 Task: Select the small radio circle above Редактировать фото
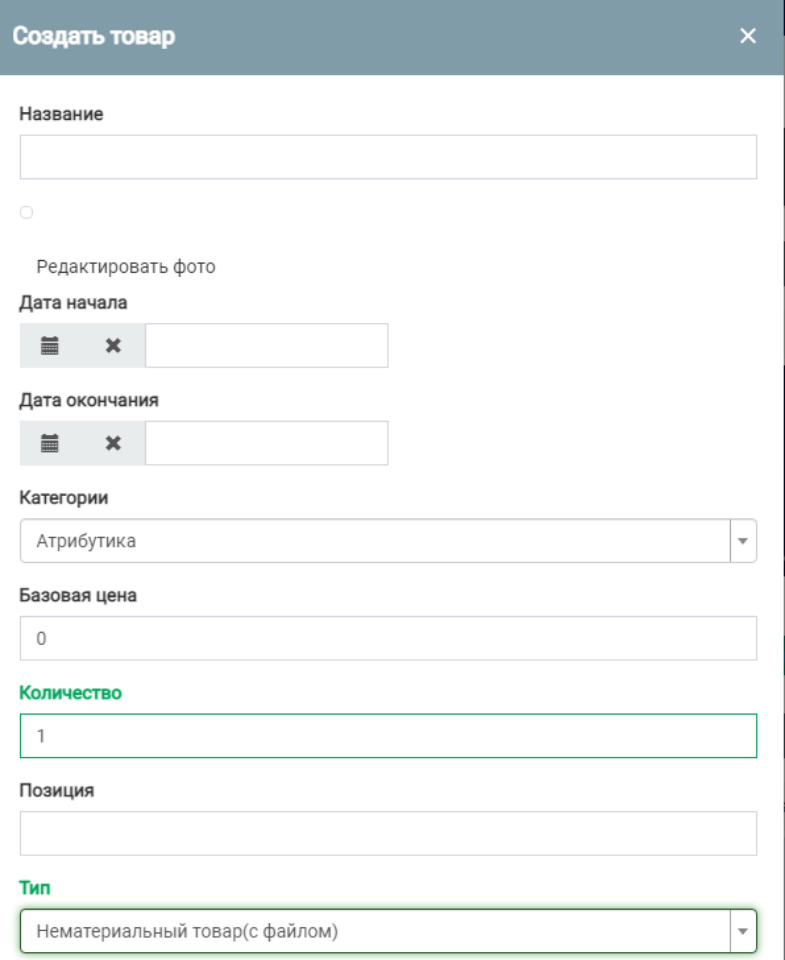(26, 212)
